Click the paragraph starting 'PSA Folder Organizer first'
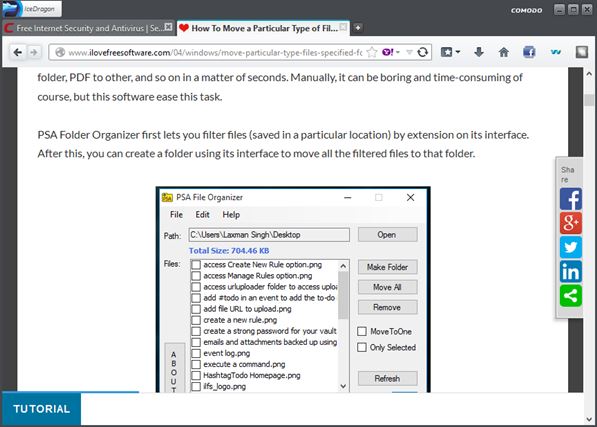The height and width of the screenshot is (427, 597). coord(283,144)
